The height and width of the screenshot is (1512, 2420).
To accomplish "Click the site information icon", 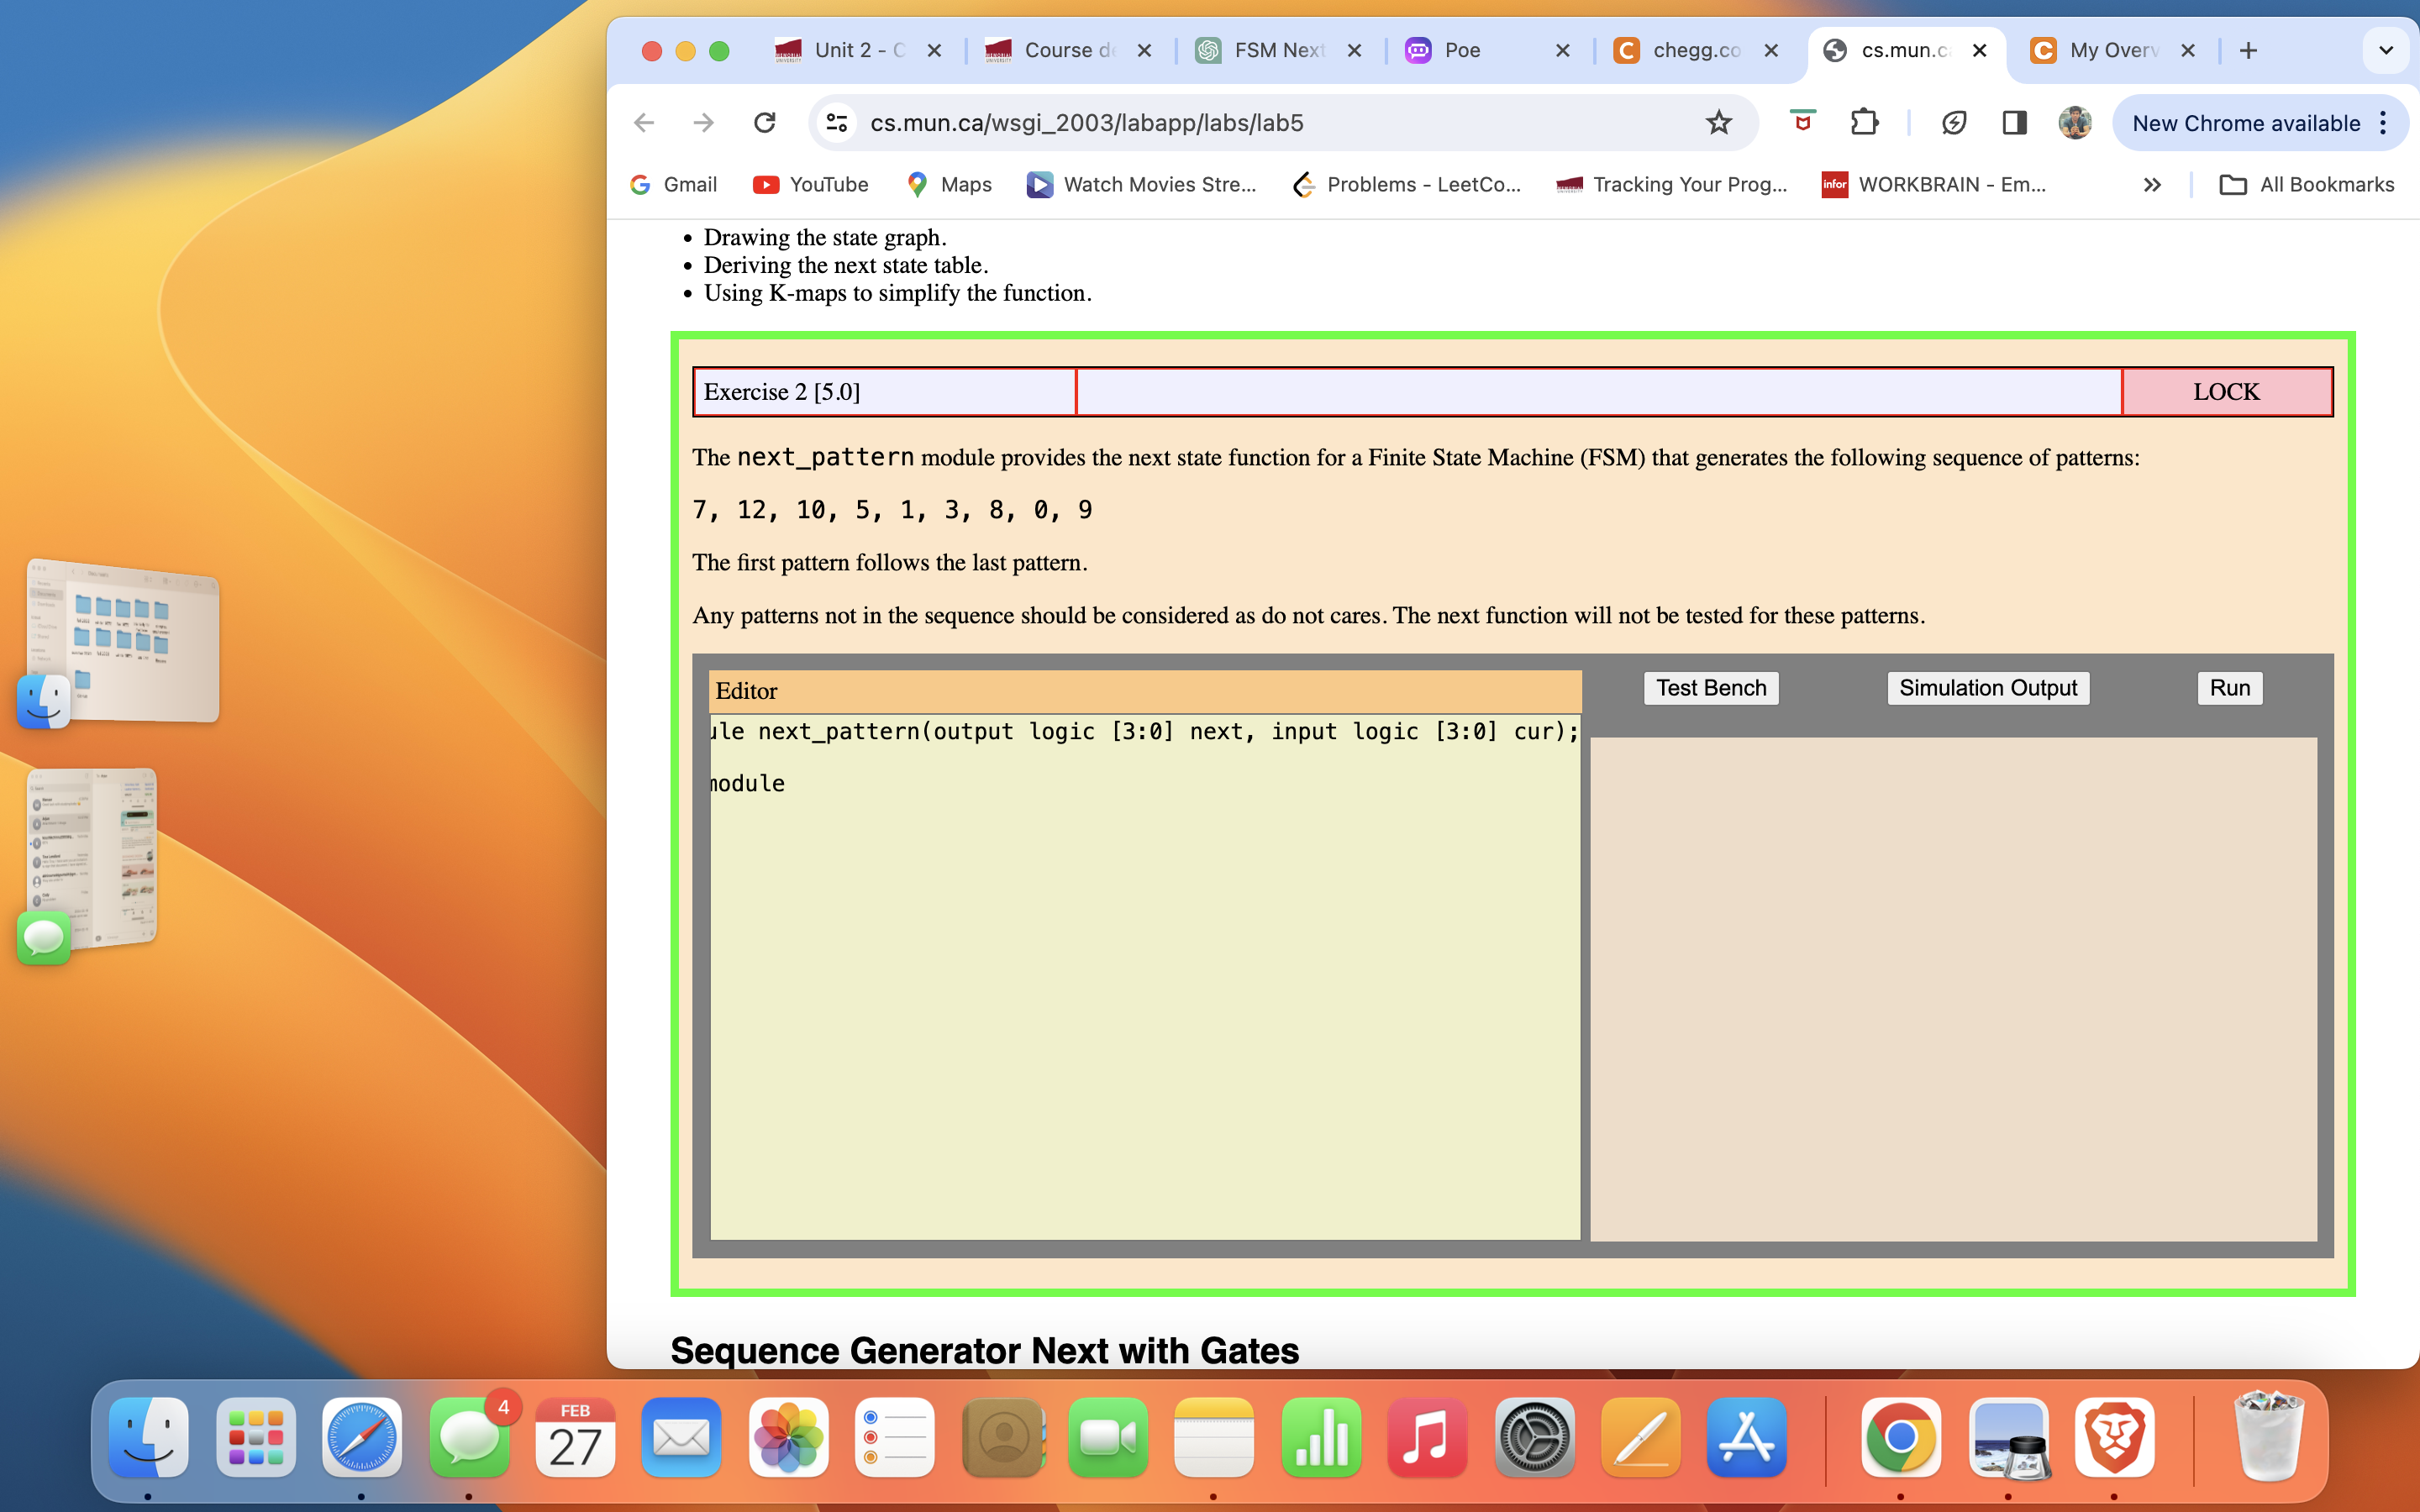I will [836, 123].
